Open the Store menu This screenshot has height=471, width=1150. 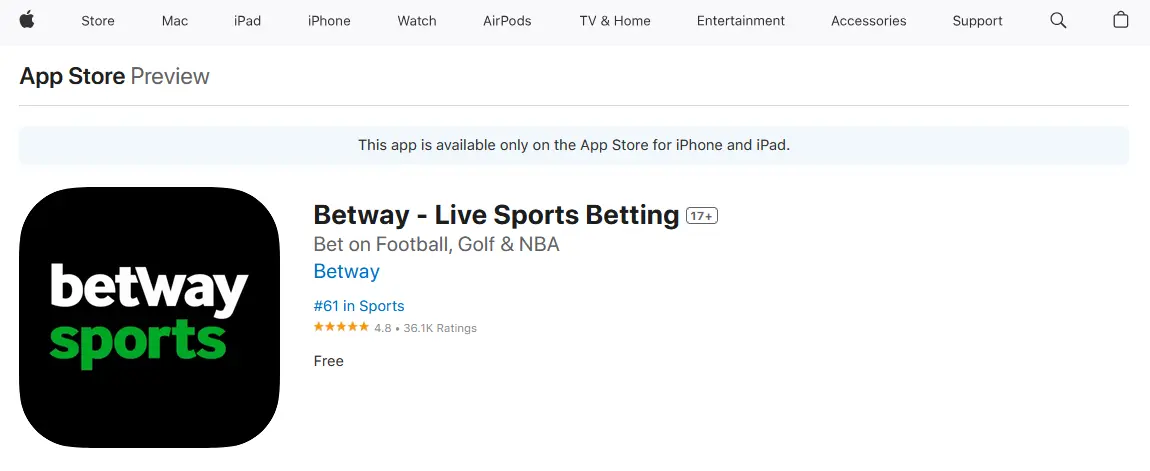tap(98, 21)
